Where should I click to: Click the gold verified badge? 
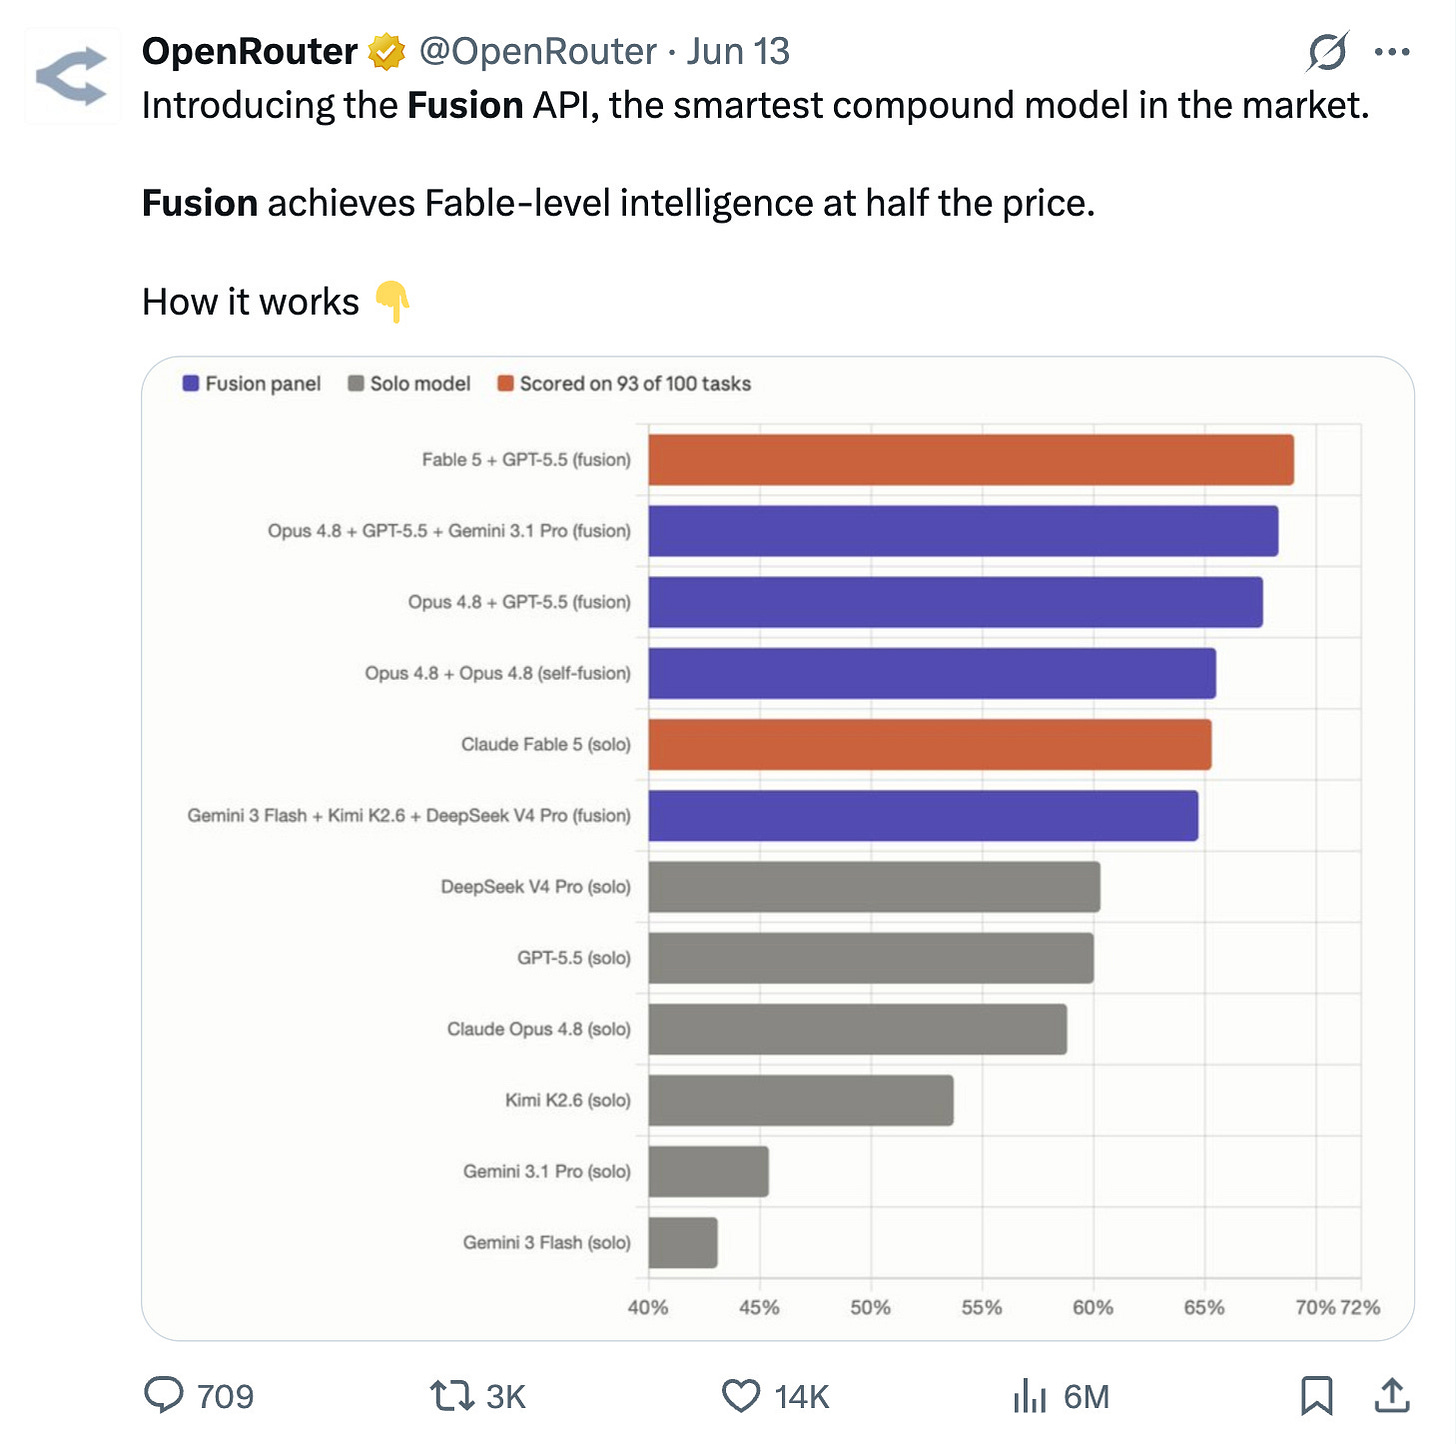386,52
